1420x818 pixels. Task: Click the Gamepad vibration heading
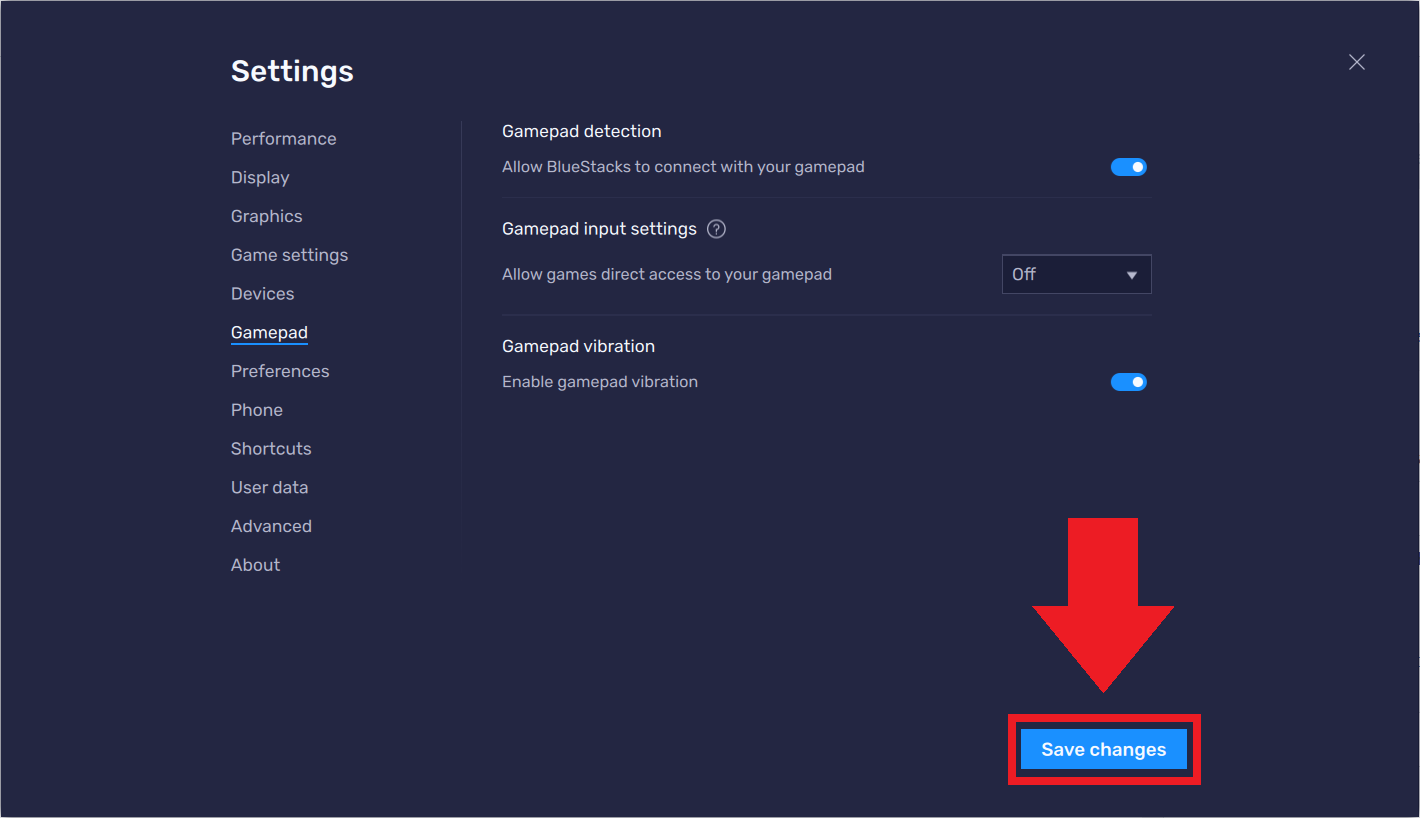[578, 346]
